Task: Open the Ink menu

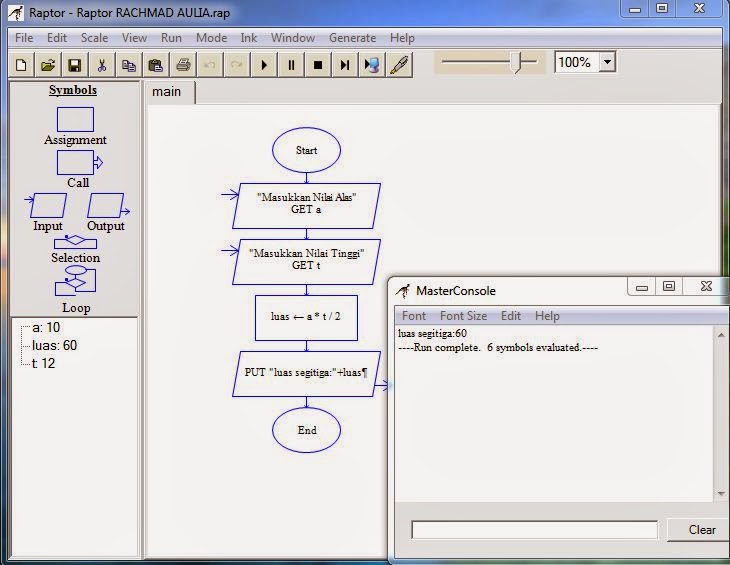Action: pyautogui.click(x=249, y=38)
